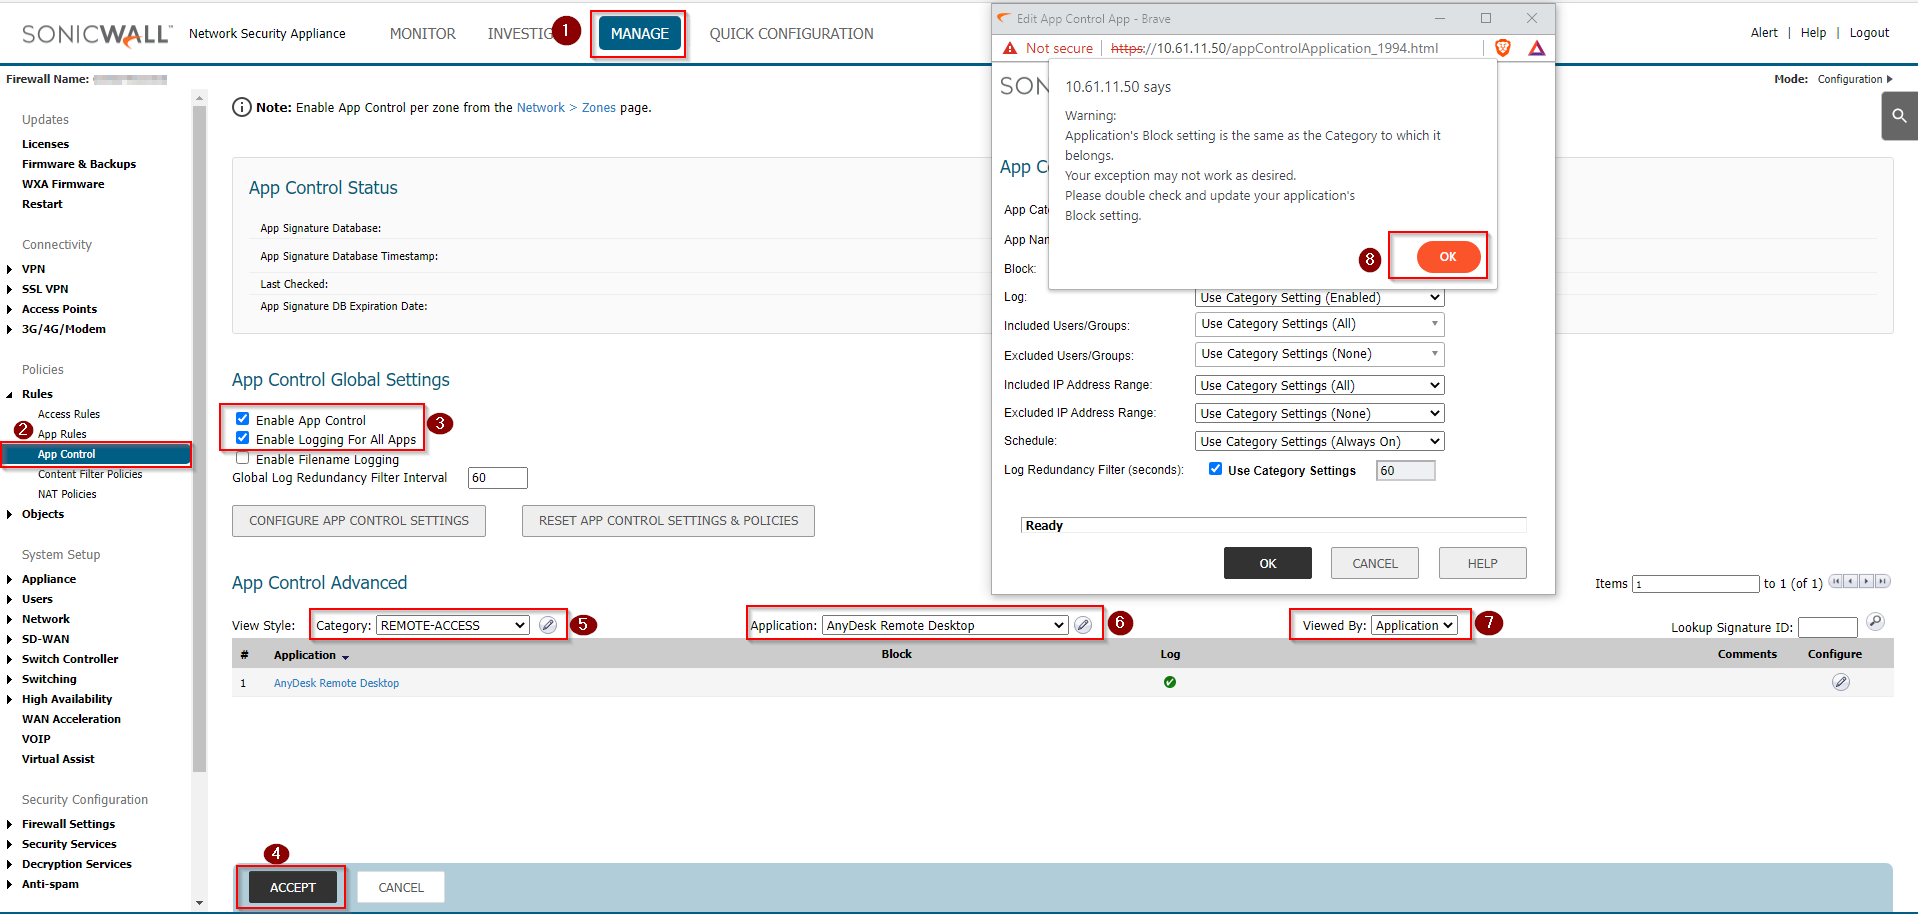Switch to the MONITOR tab
Image resolution: width=1918 pixels, height=916 pixels.
[422, 34]
